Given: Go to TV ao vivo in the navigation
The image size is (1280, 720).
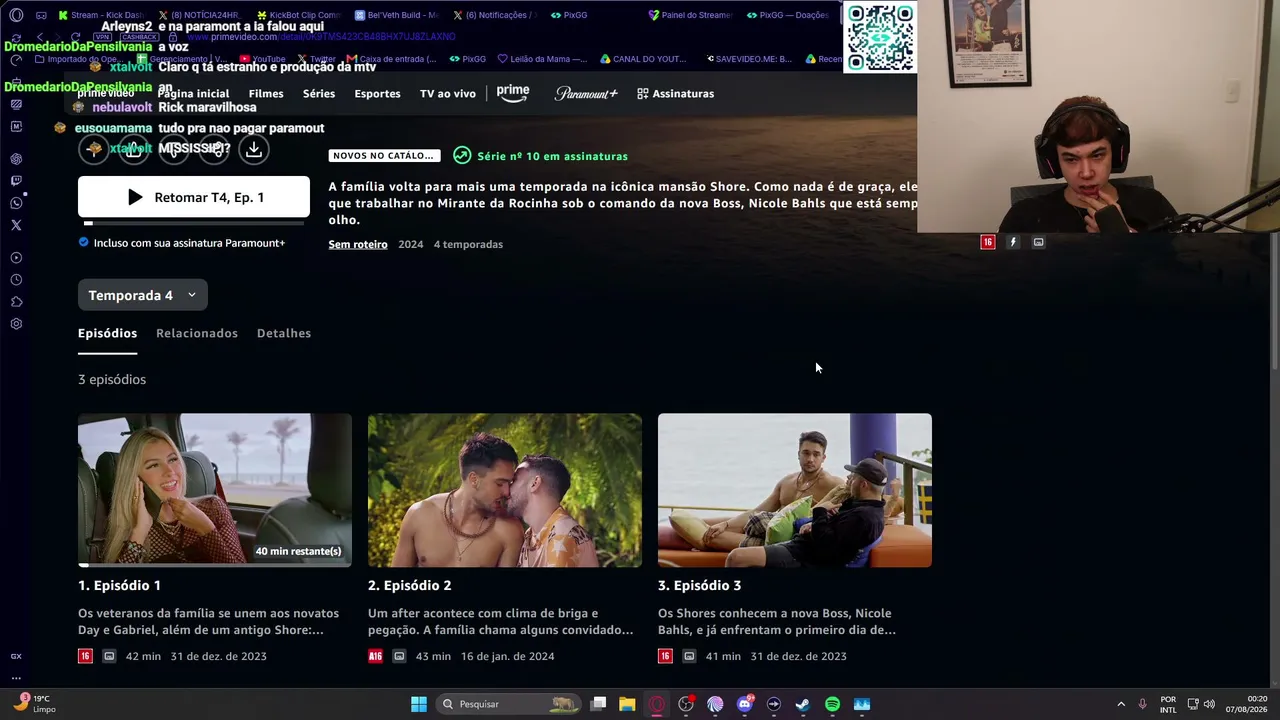Looking at the screenshot, I should click(448, 93).
